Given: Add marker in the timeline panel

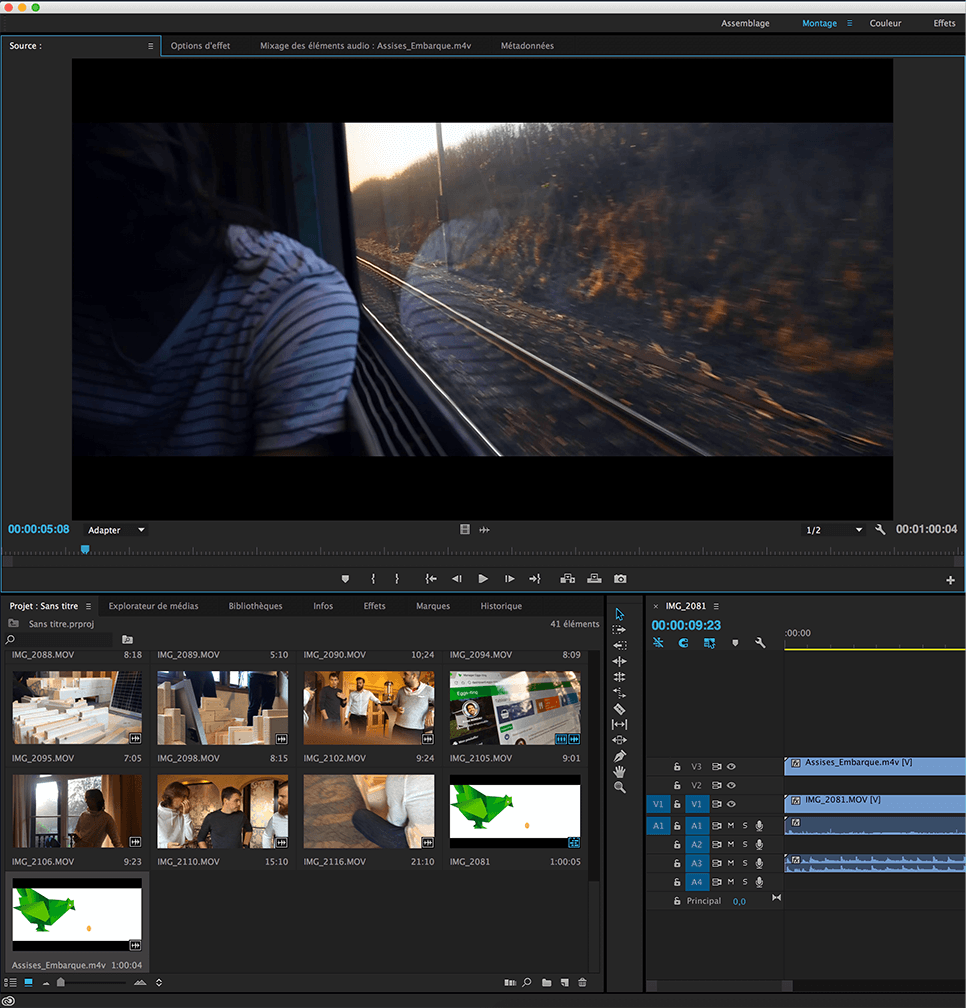Looking at the screenshot, I should (x=735, y=643).
